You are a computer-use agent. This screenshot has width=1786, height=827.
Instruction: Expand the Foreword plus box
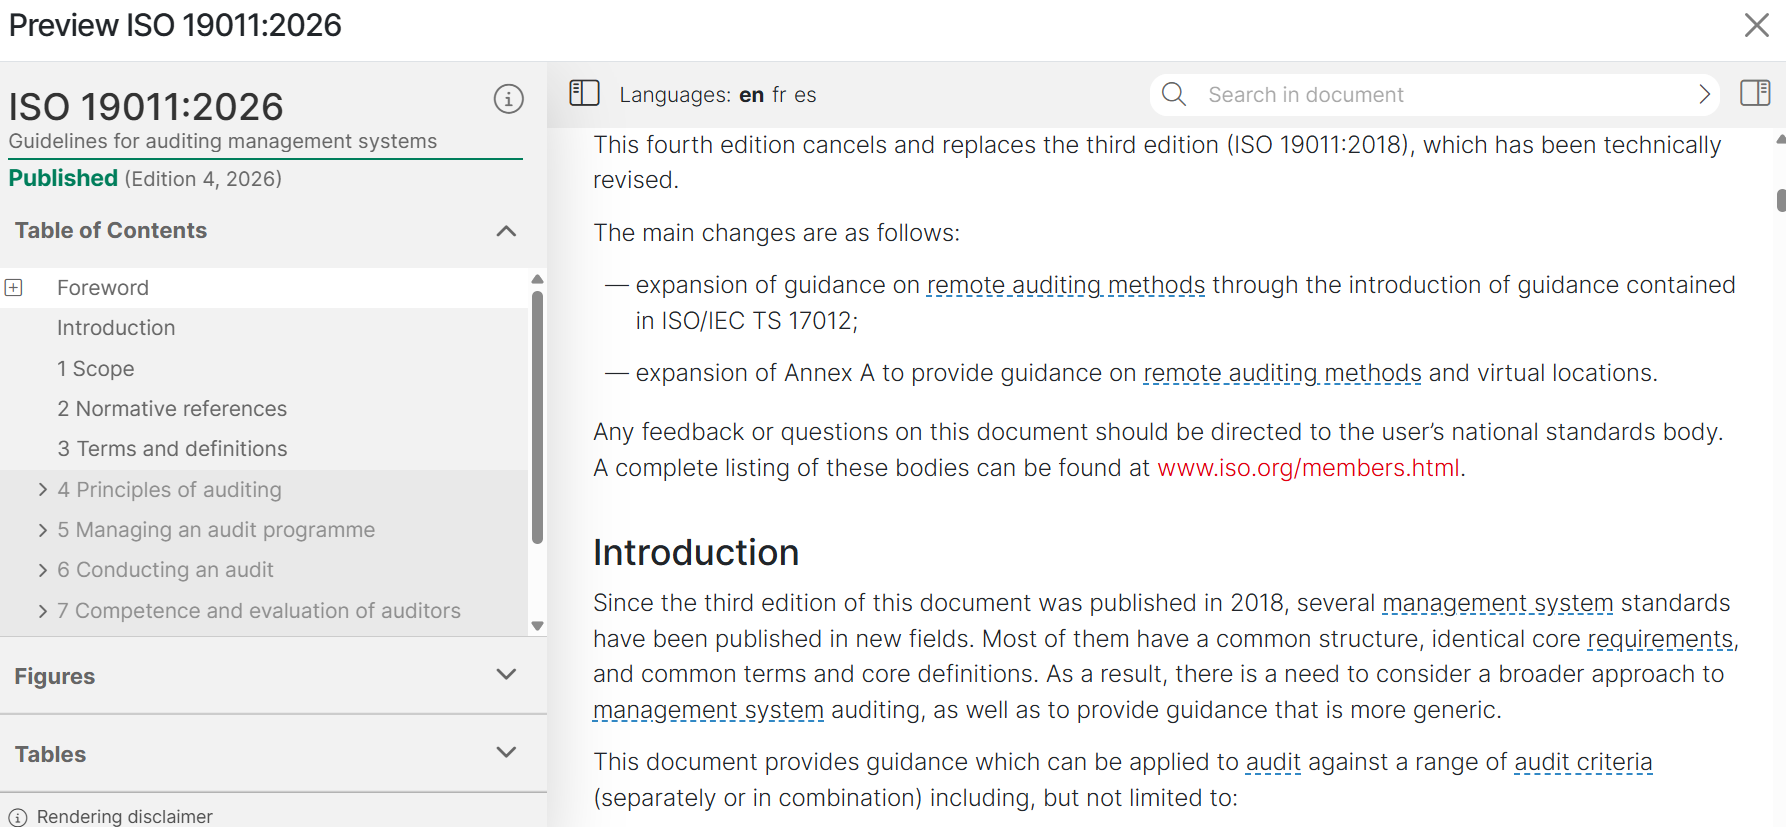pos(14,288)
